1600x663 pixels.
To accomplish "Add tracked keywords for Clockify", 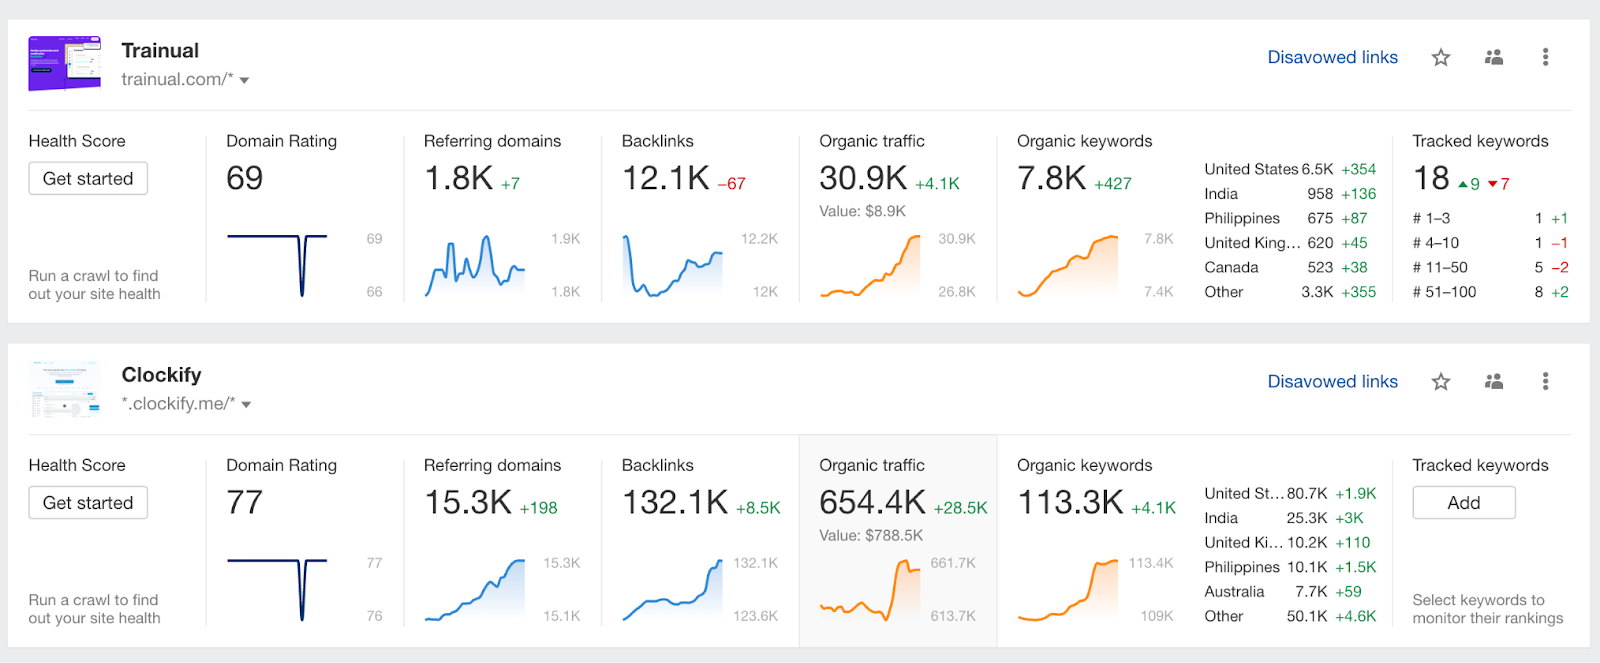I will click(x=1463, y=502).
